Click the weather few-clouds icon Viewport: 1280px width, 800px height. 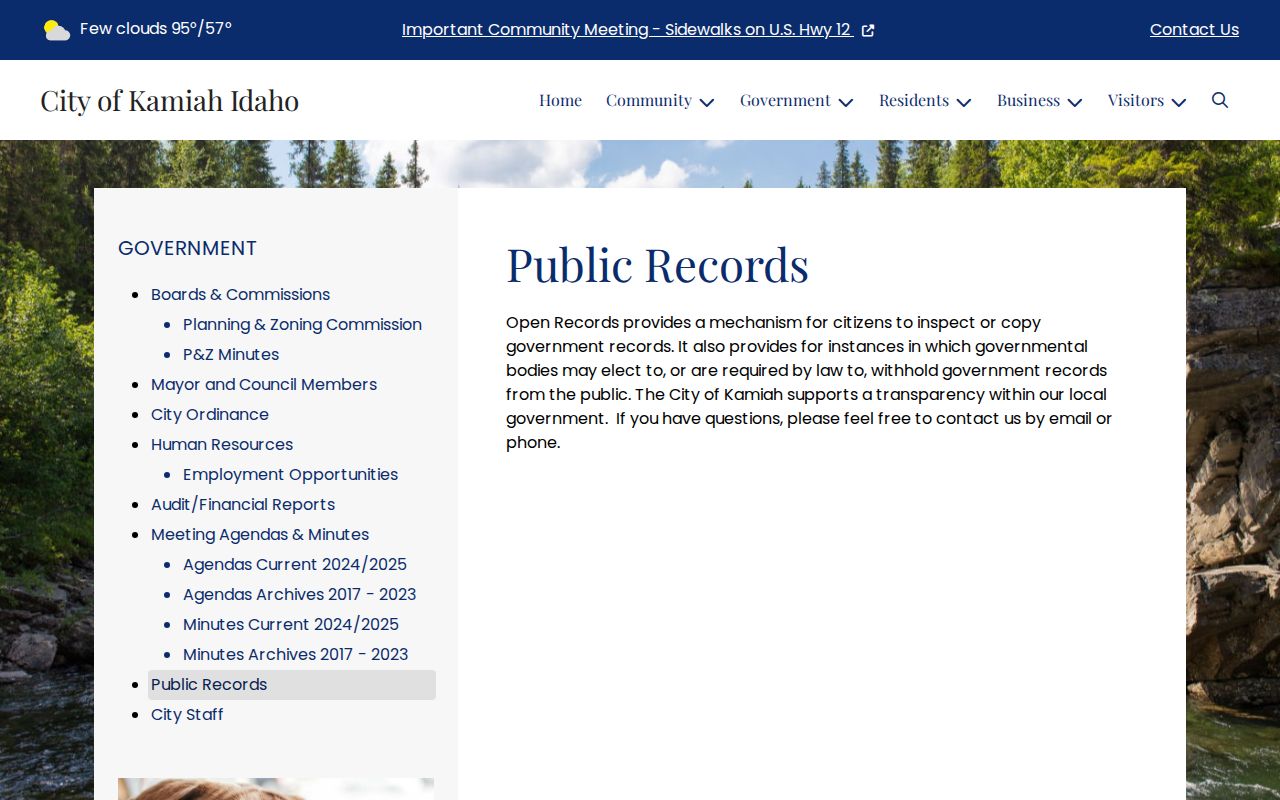coord(57,30)
